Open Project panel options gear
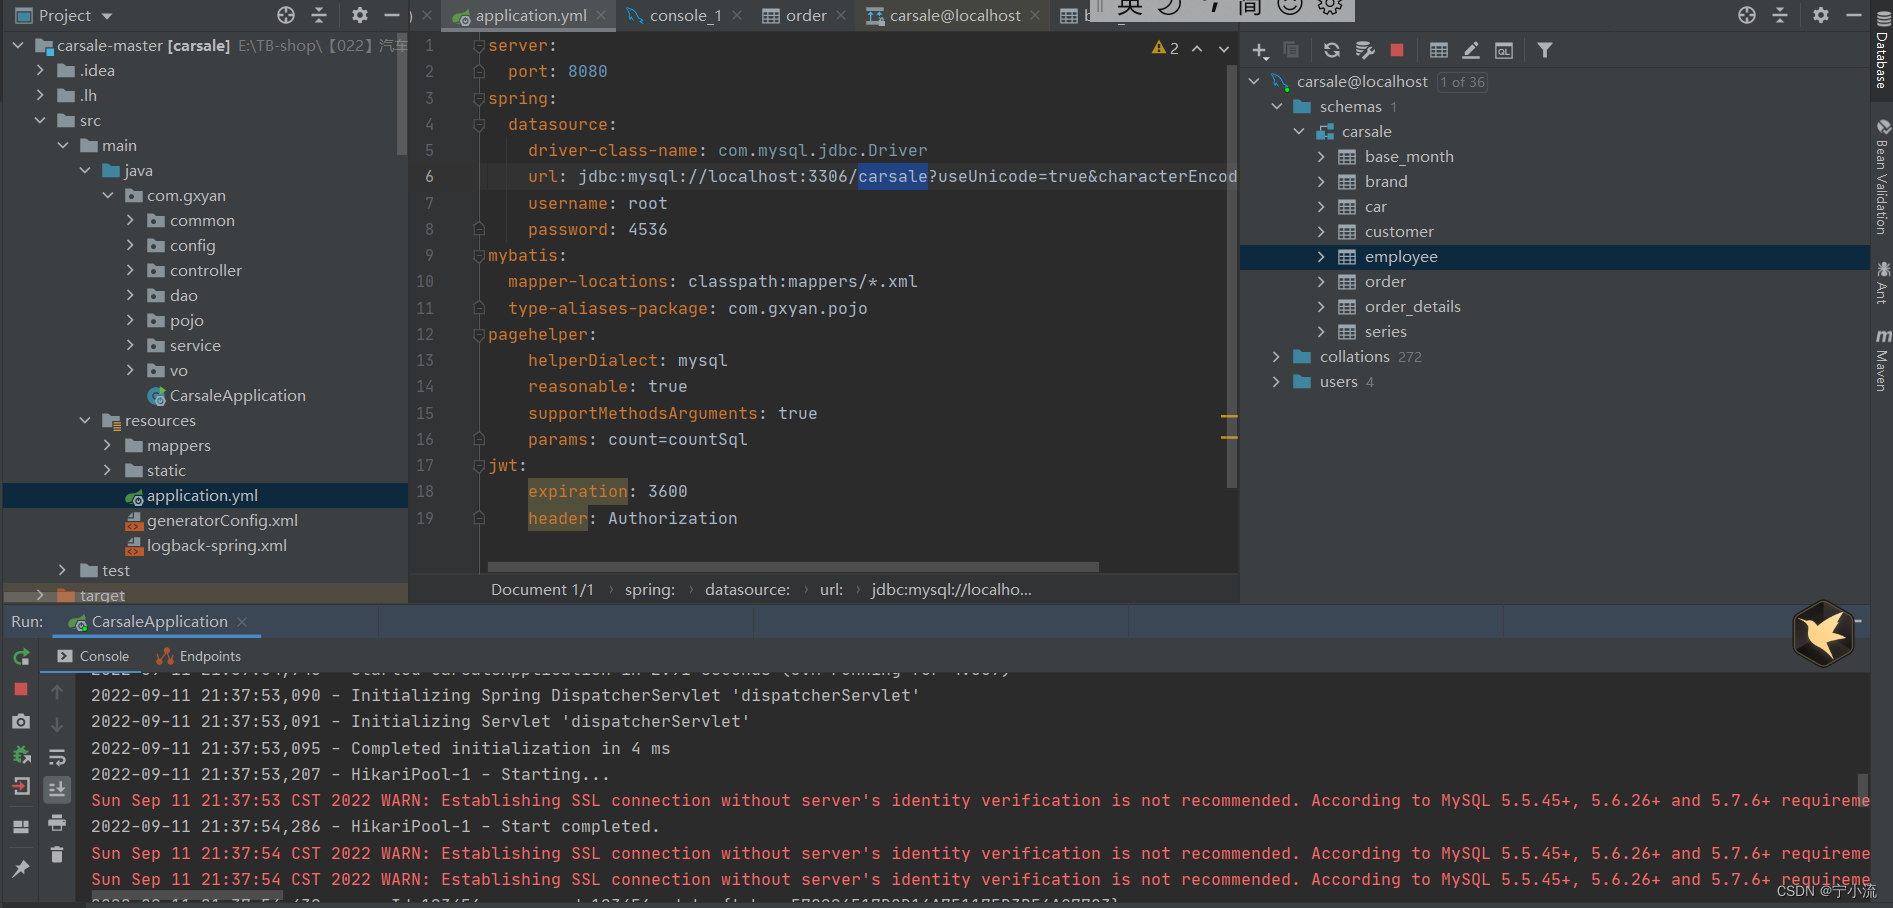The image size is (1893, 908). tap(360, 15)
